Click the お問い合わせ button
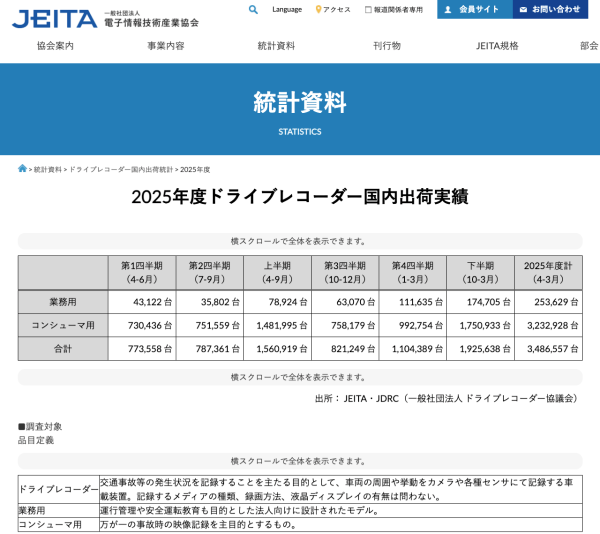 pyautogui.click(x=550, y=9)
